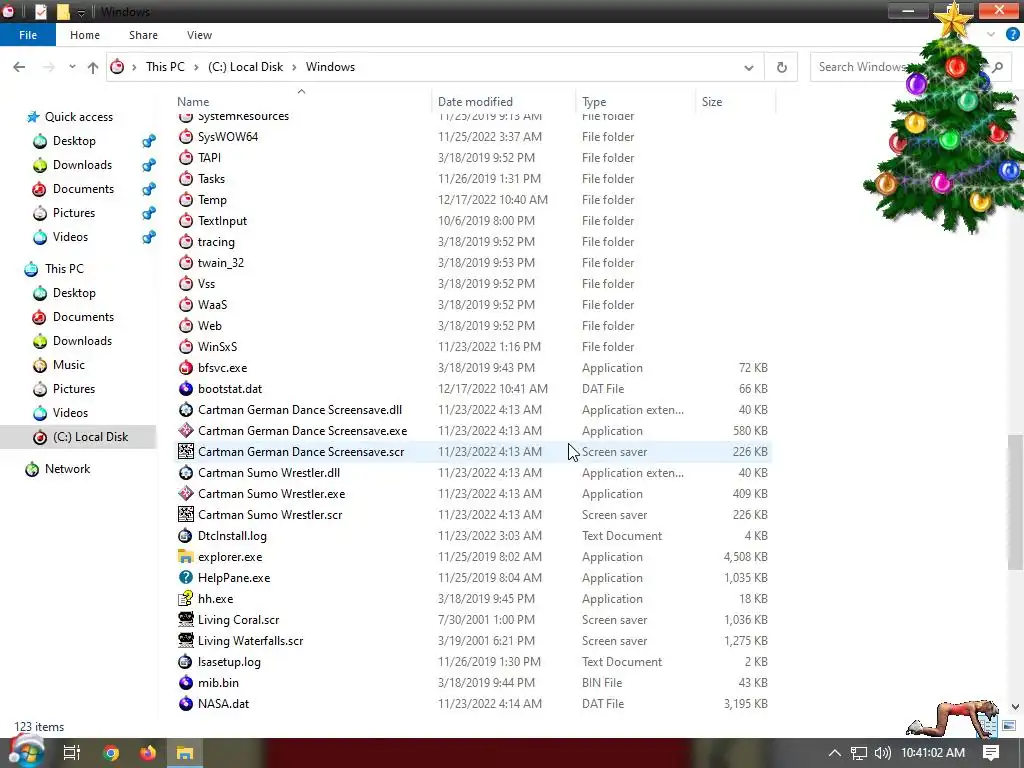Select (C:) Local Disk in the navigation pane
The image size is (1024, 768).
90,437
